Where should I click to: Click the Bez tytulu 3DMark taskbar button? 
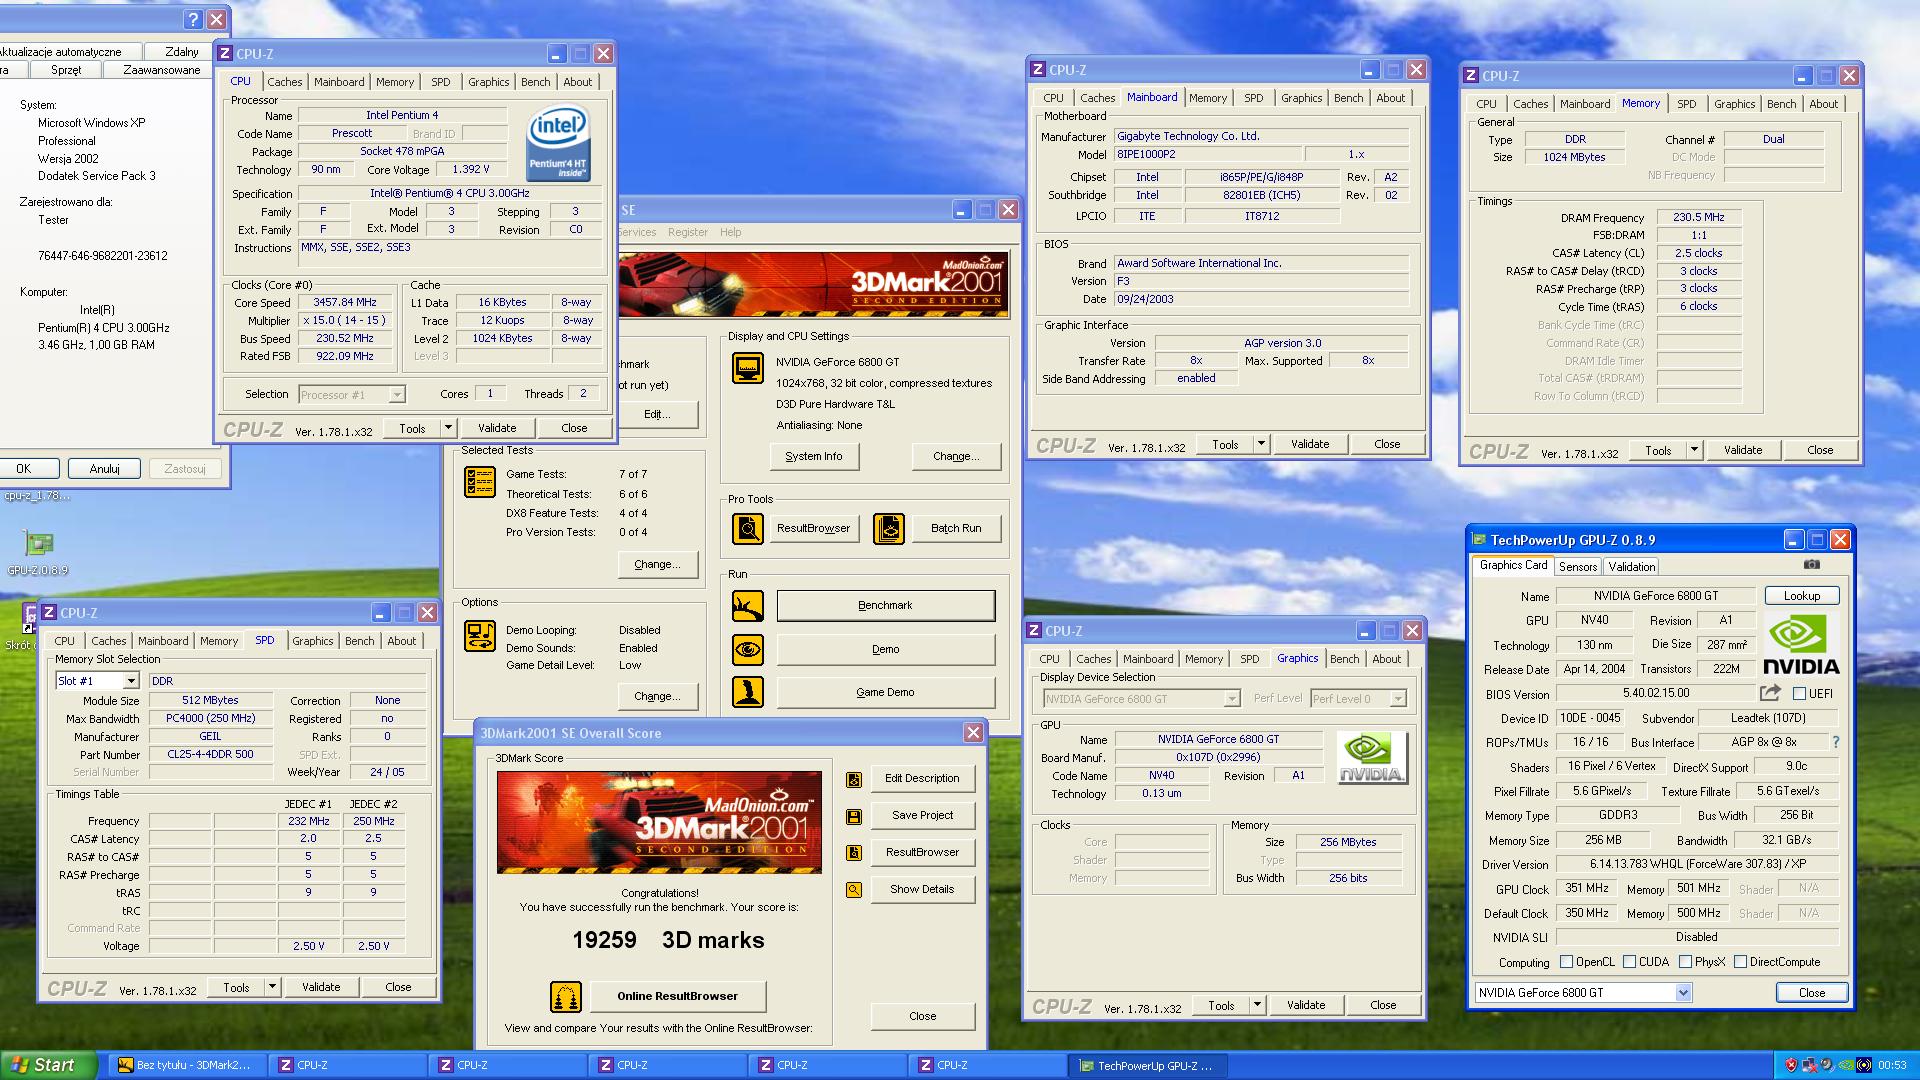(188, 1066)
